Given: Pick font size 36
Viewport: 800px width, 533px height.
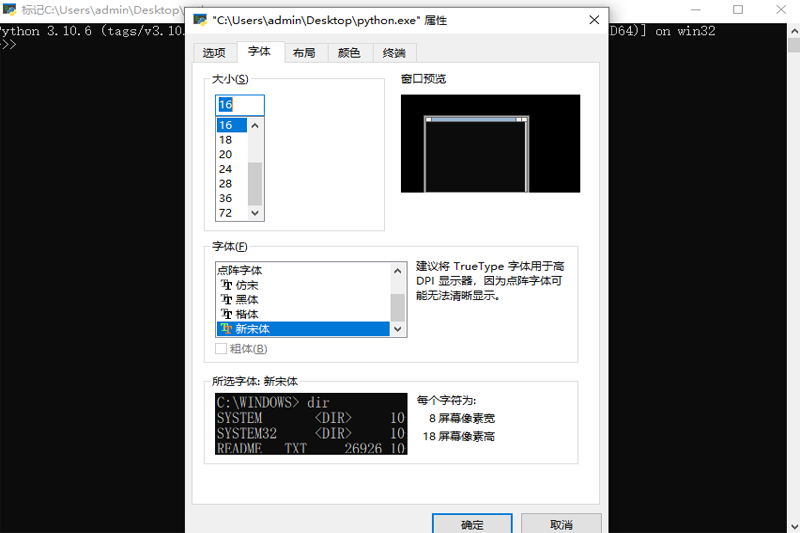Looking at the screenshot, I should point(232,198).
